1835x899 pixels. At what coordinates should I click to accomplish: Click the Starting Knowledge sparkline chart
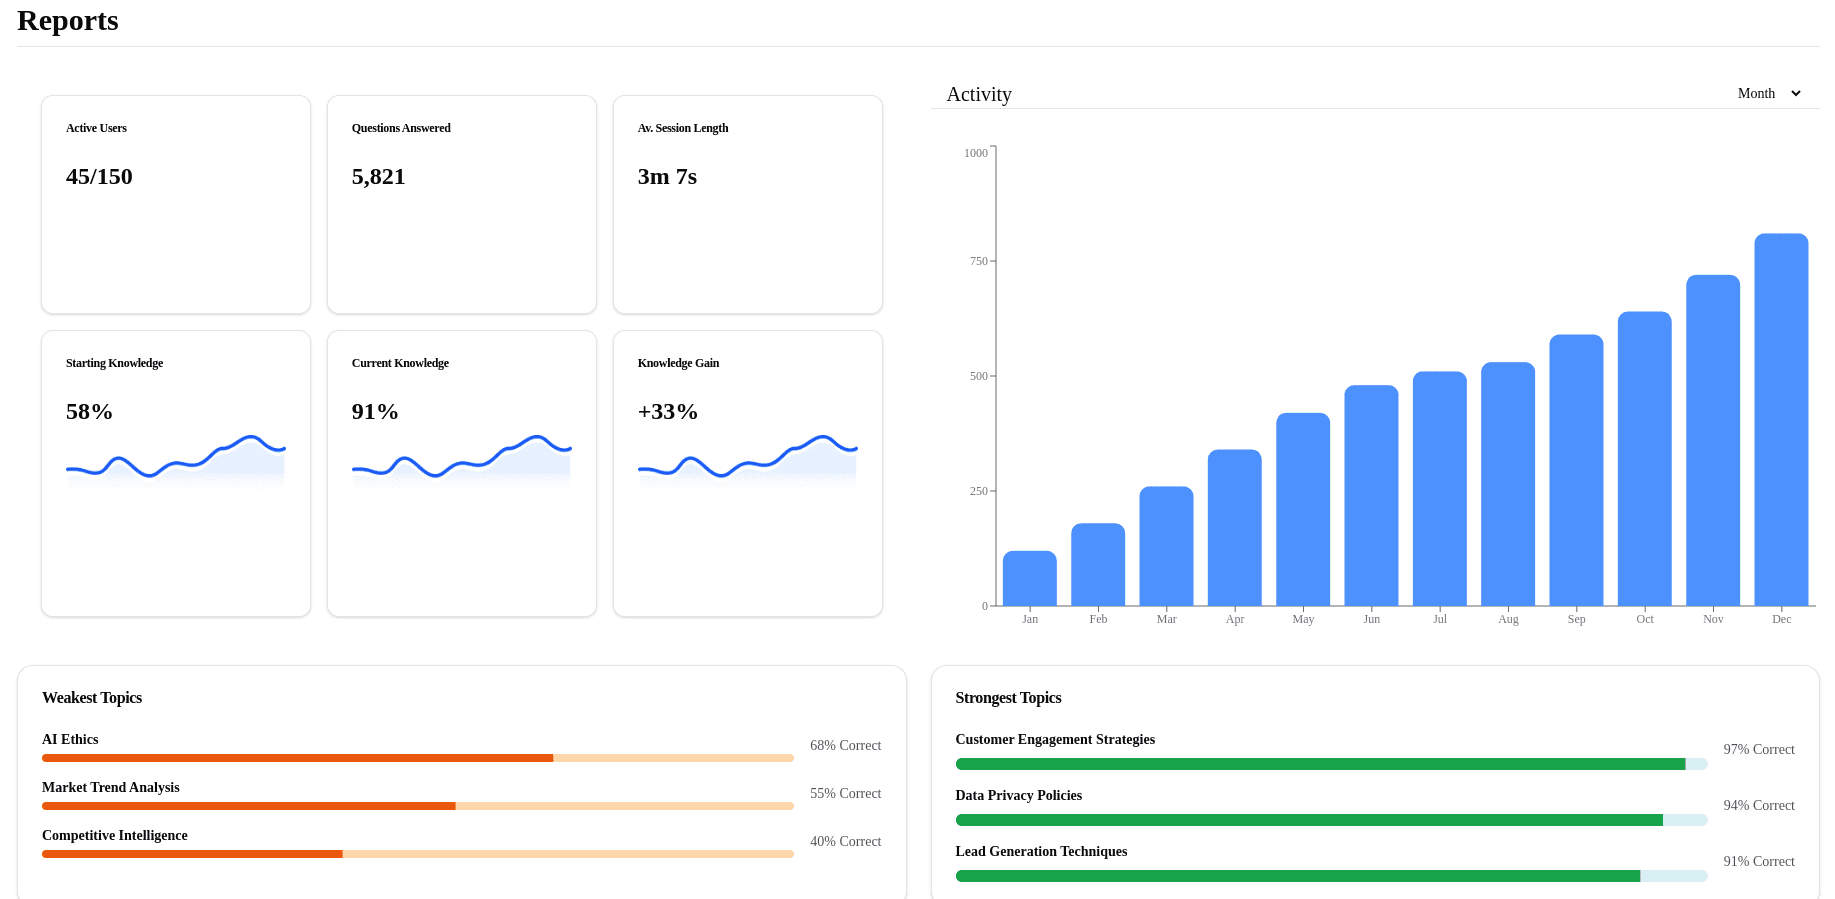point(176,462)
